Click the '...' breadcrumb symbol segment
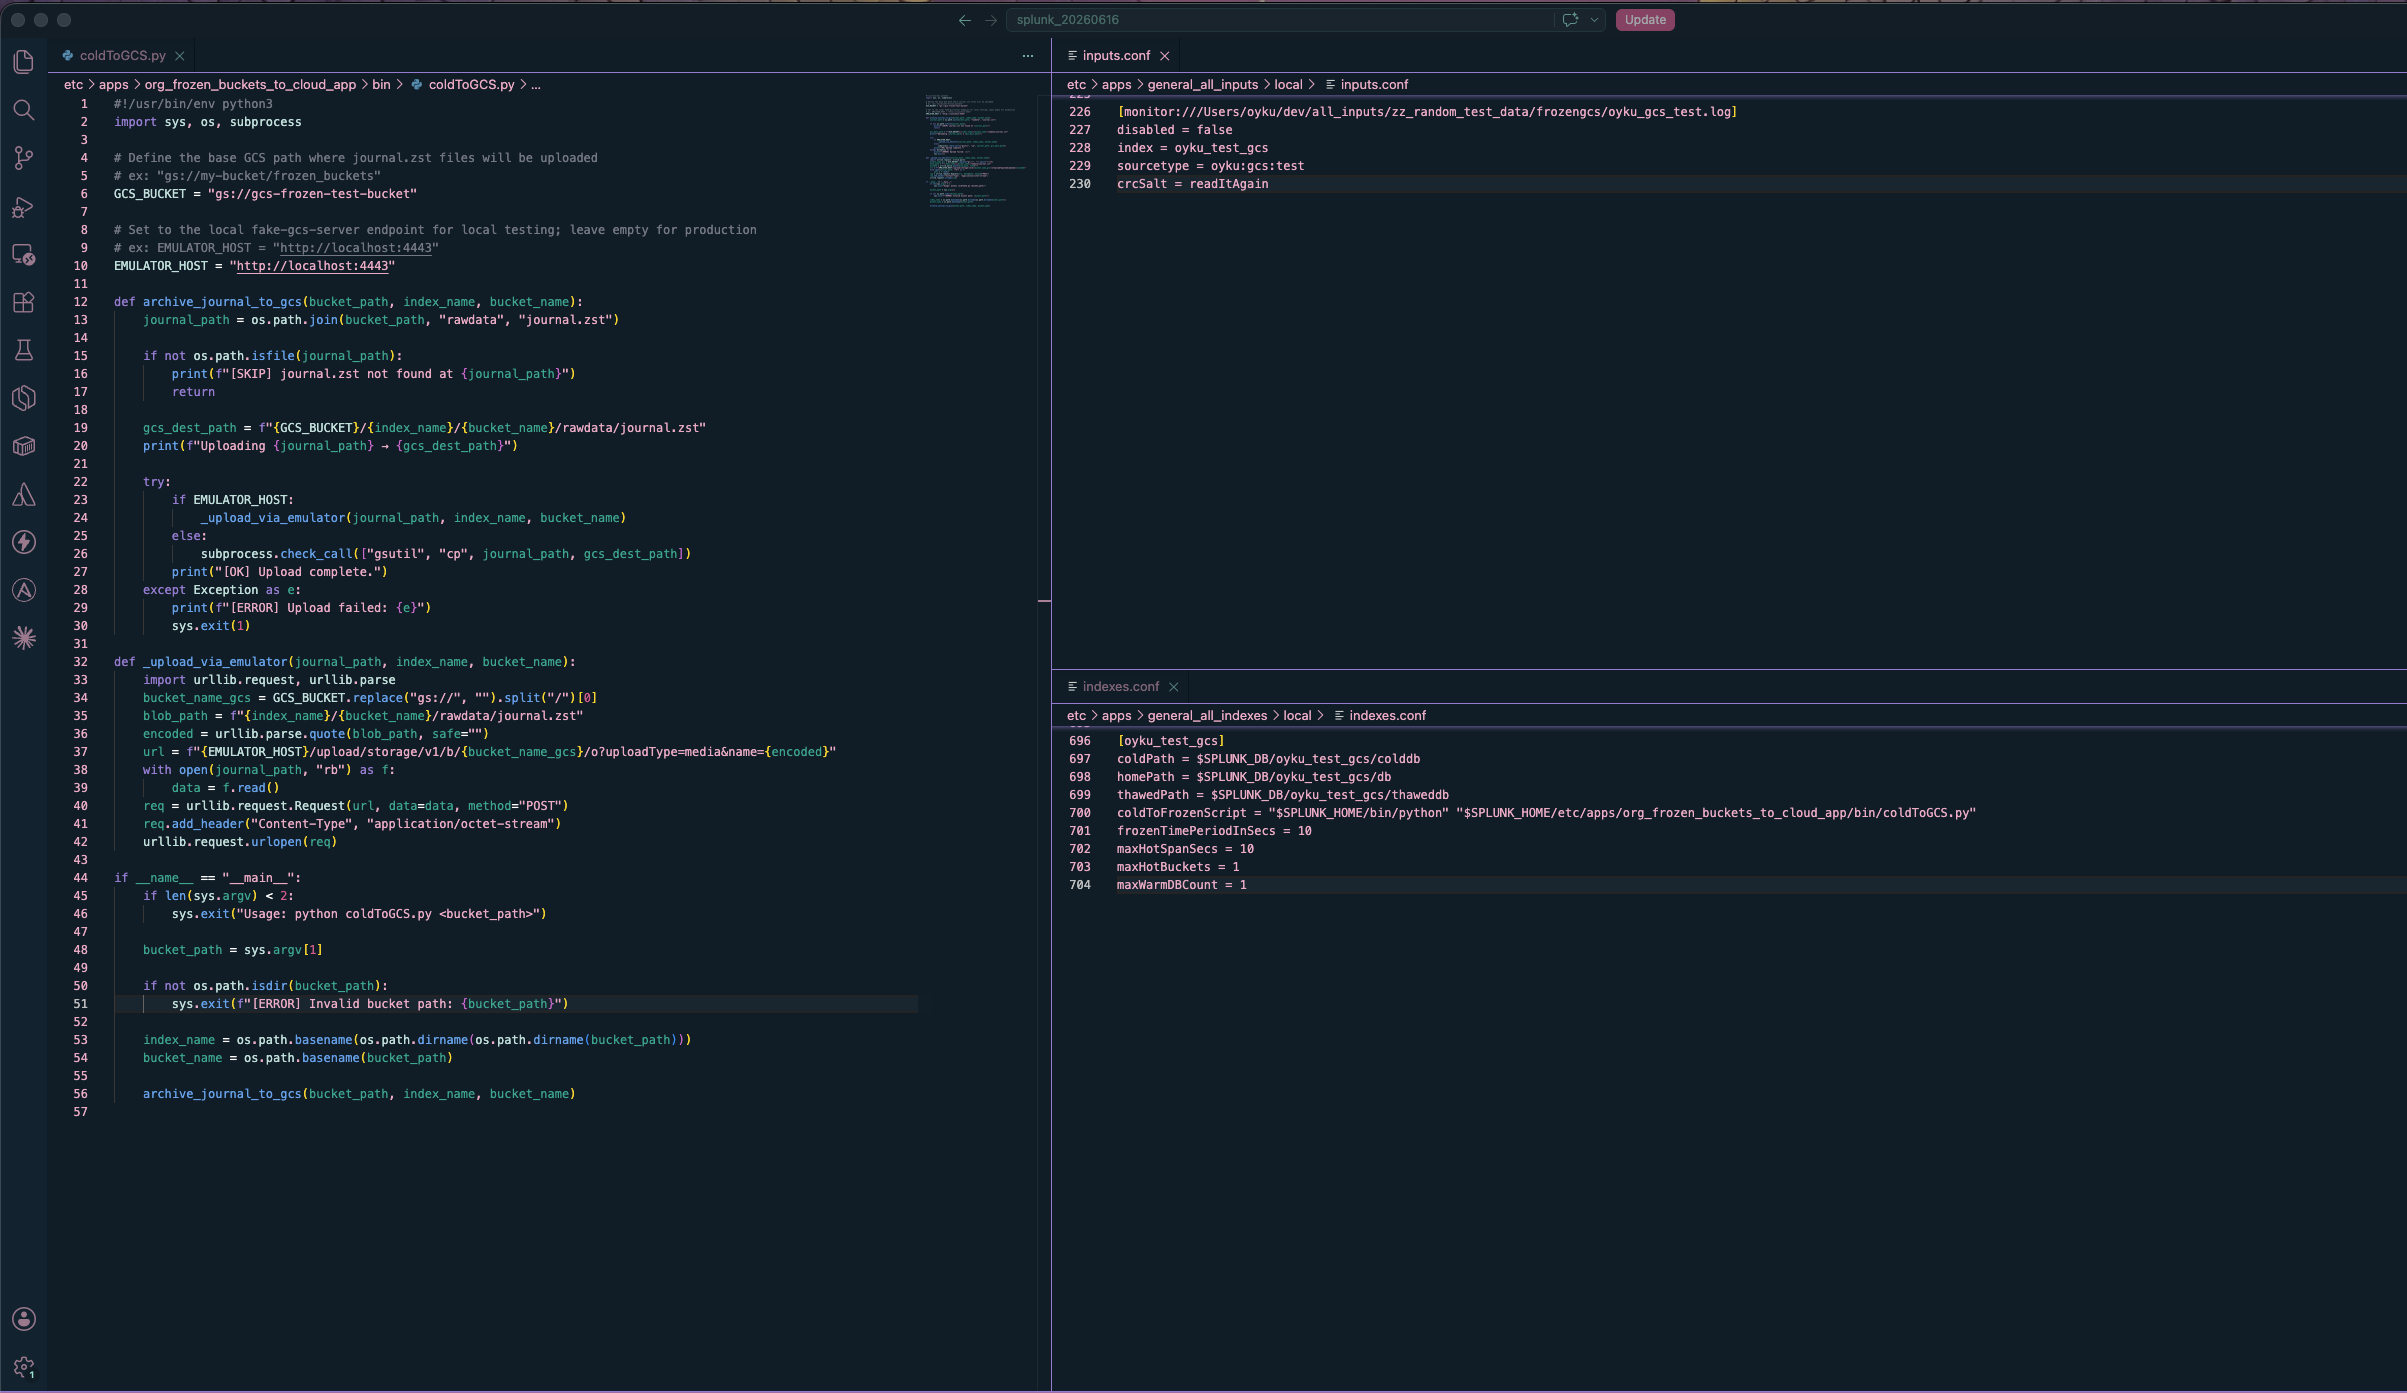This screenshot has height=1393, width=2407. 536,85
